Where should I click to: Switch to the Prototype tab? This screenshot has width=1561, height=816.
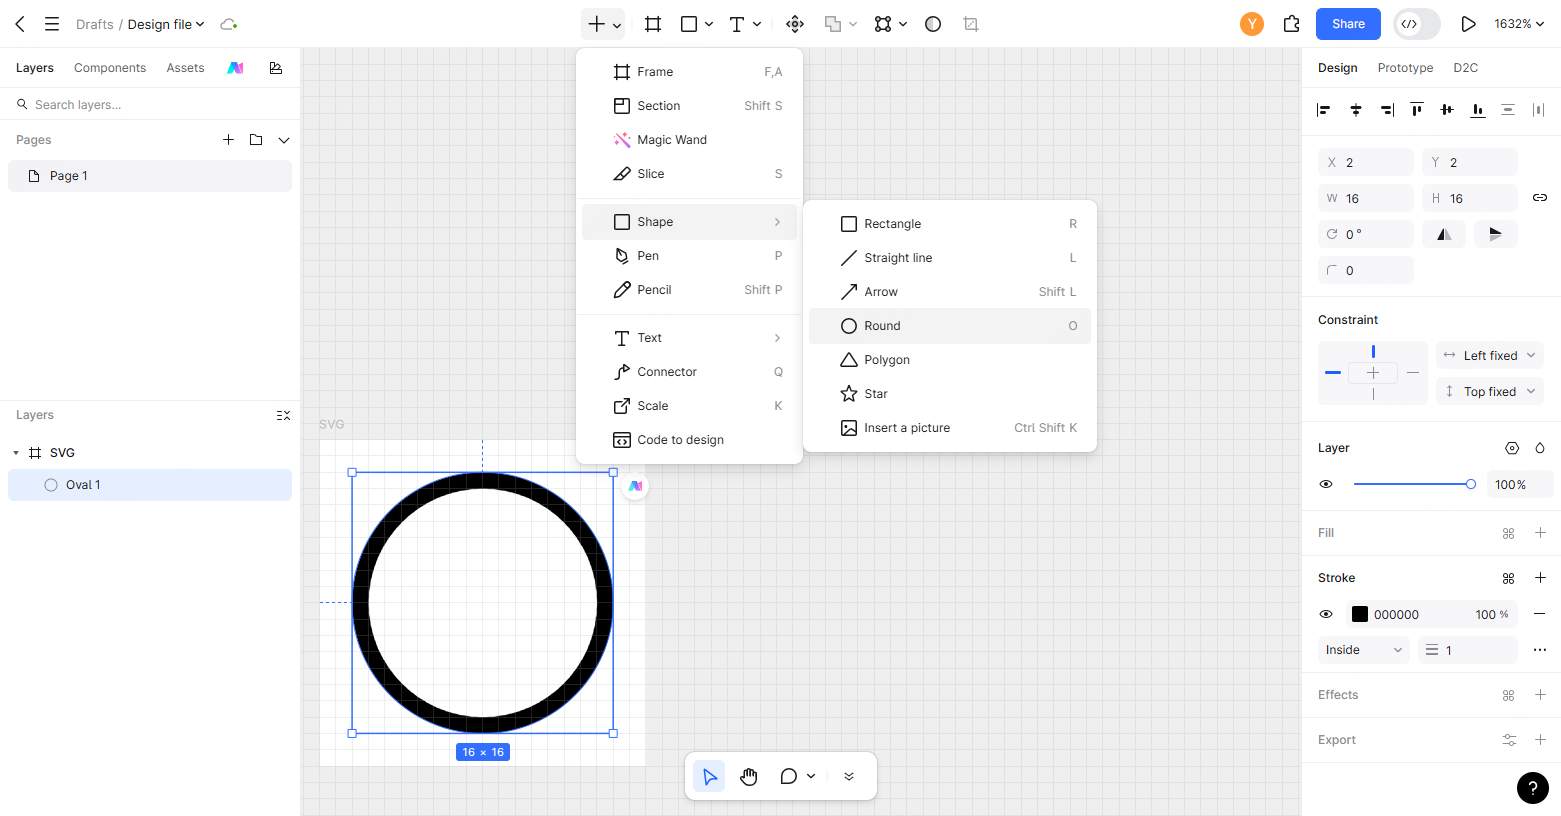(1405, 68)
